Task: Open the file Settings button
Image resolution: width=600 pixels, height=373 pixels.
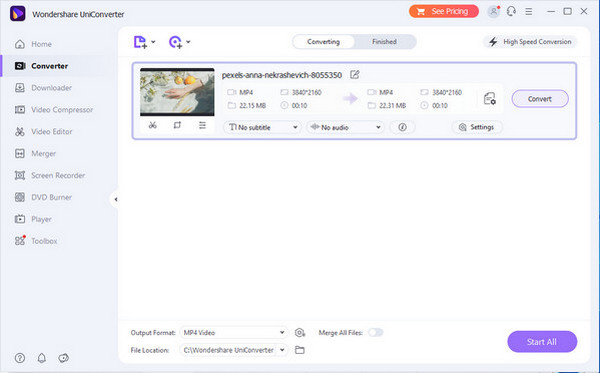Action: pos(477,127)
